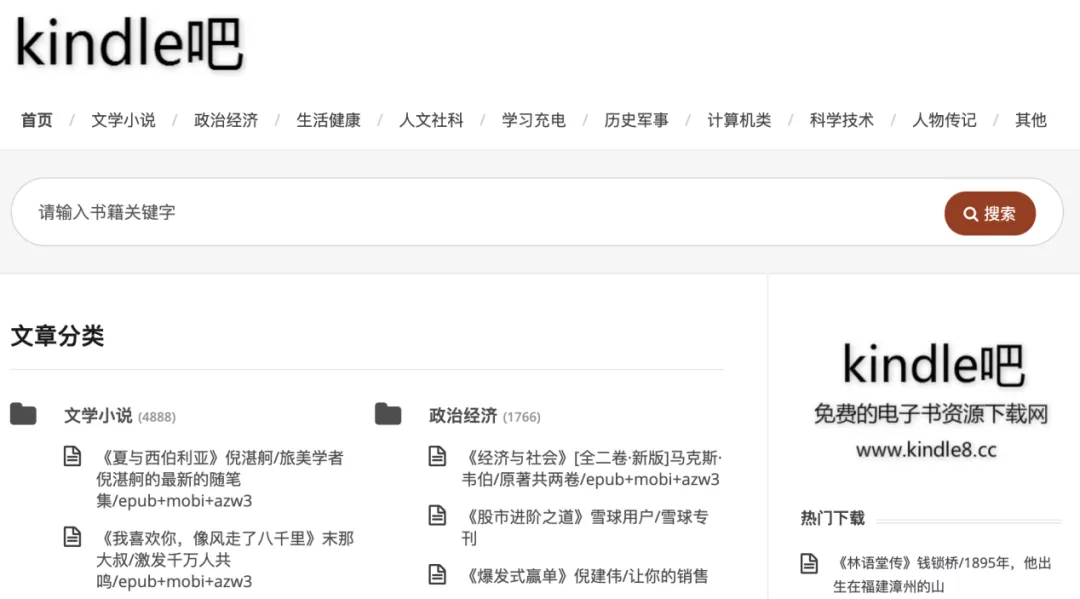Click document icon next to 《经济与社会》
1080x599 pixels.
point(437,456)
